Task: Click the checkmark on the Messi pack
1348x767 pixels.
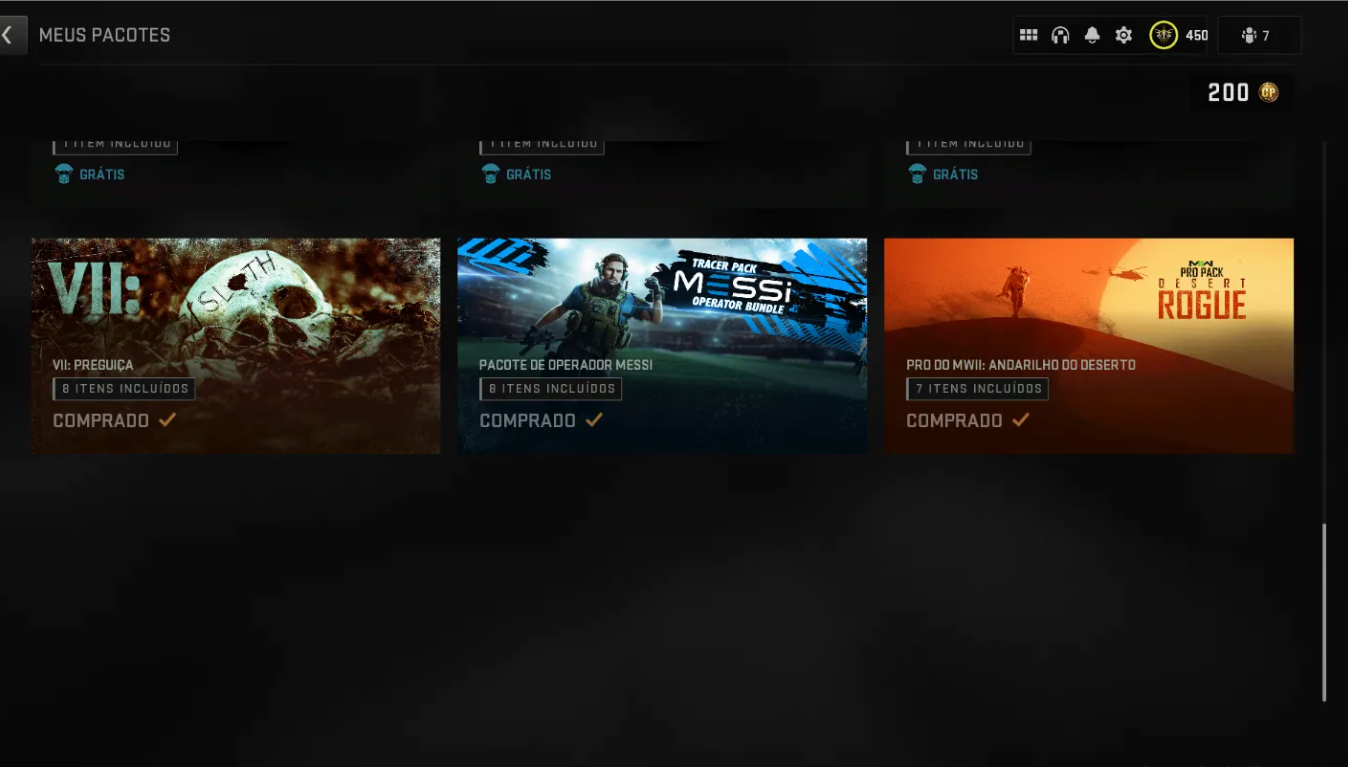Action: [594, 420]
